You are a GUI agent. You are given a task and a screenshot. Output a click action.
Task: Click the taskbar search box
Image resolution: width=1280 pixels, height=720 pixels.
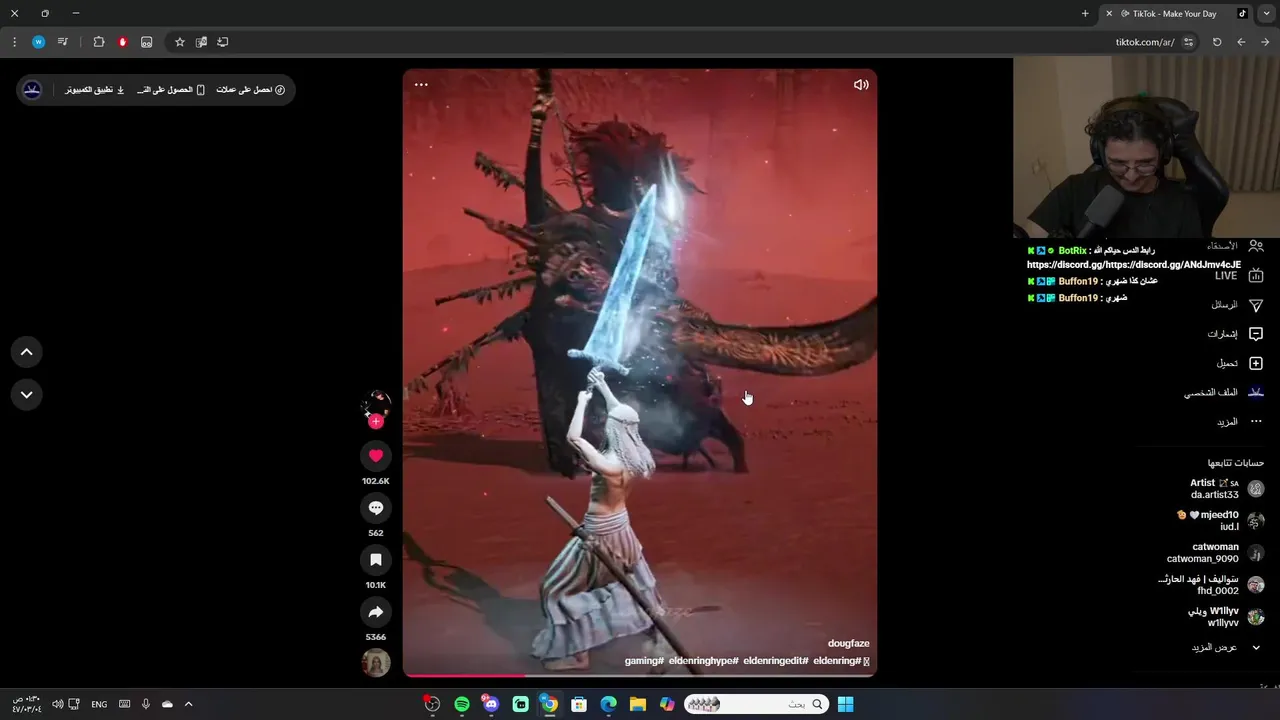click(x=757, y=704)
